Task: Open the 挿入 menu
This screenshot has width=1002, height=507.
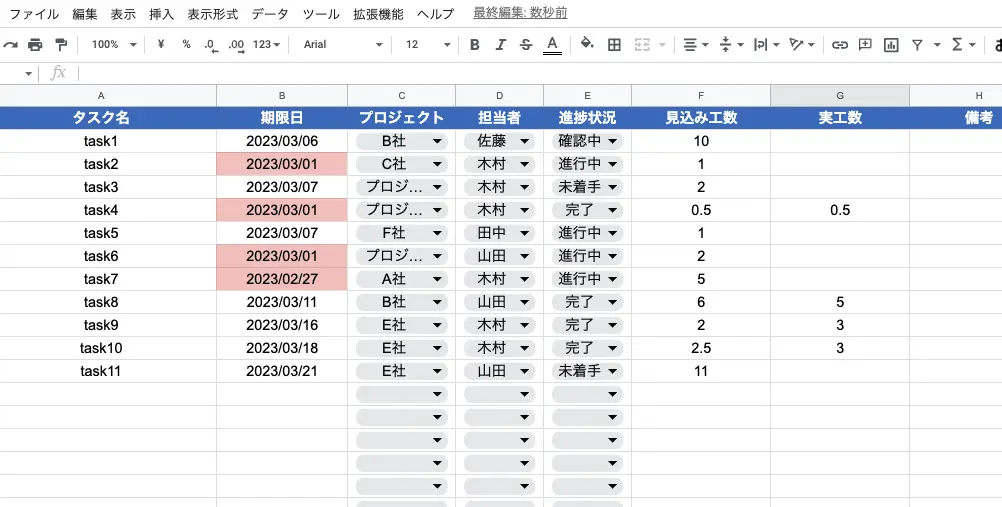Action: coord(162,13)
